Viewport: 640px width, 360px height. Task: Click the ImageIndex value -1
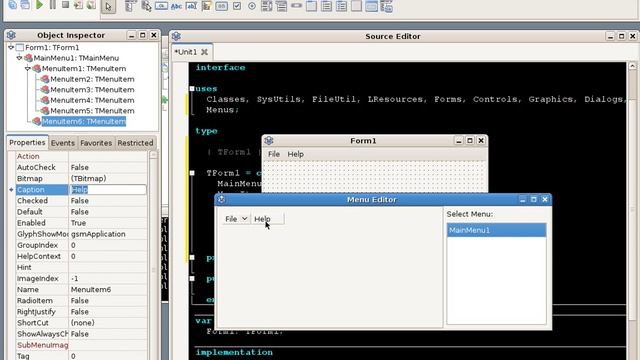tap(74, 278)
